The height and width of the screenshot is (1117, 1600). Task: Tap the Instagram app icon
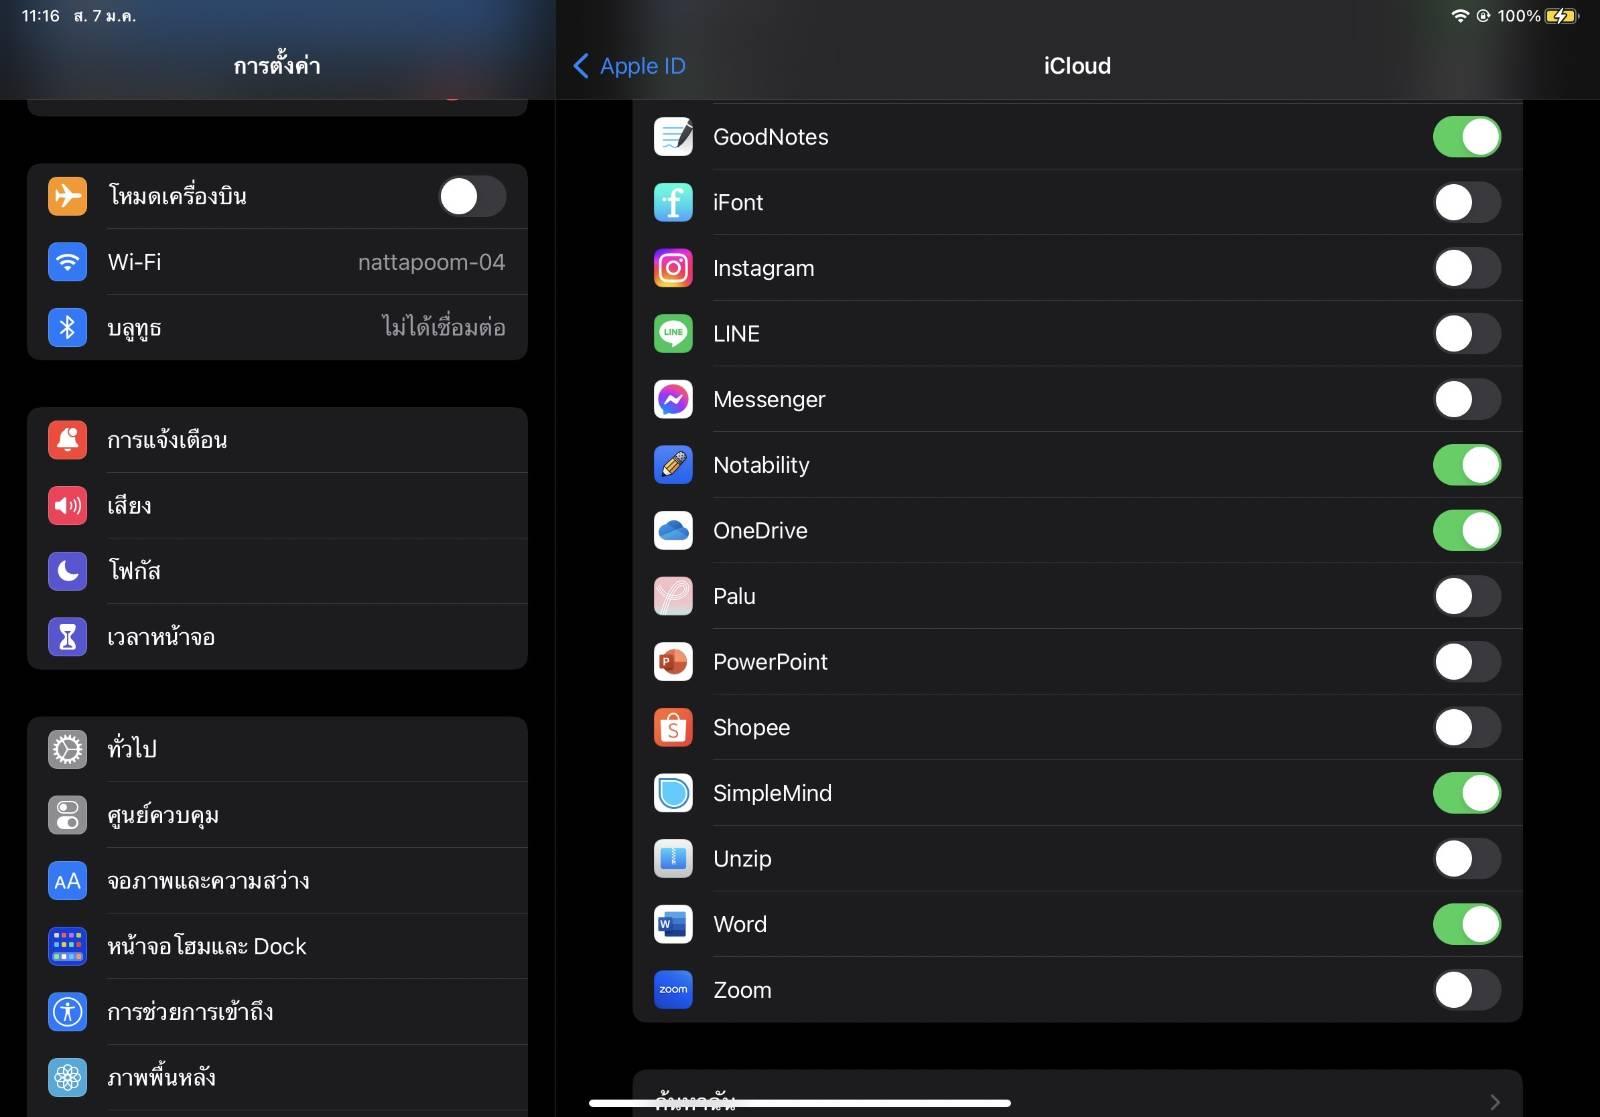673,268
